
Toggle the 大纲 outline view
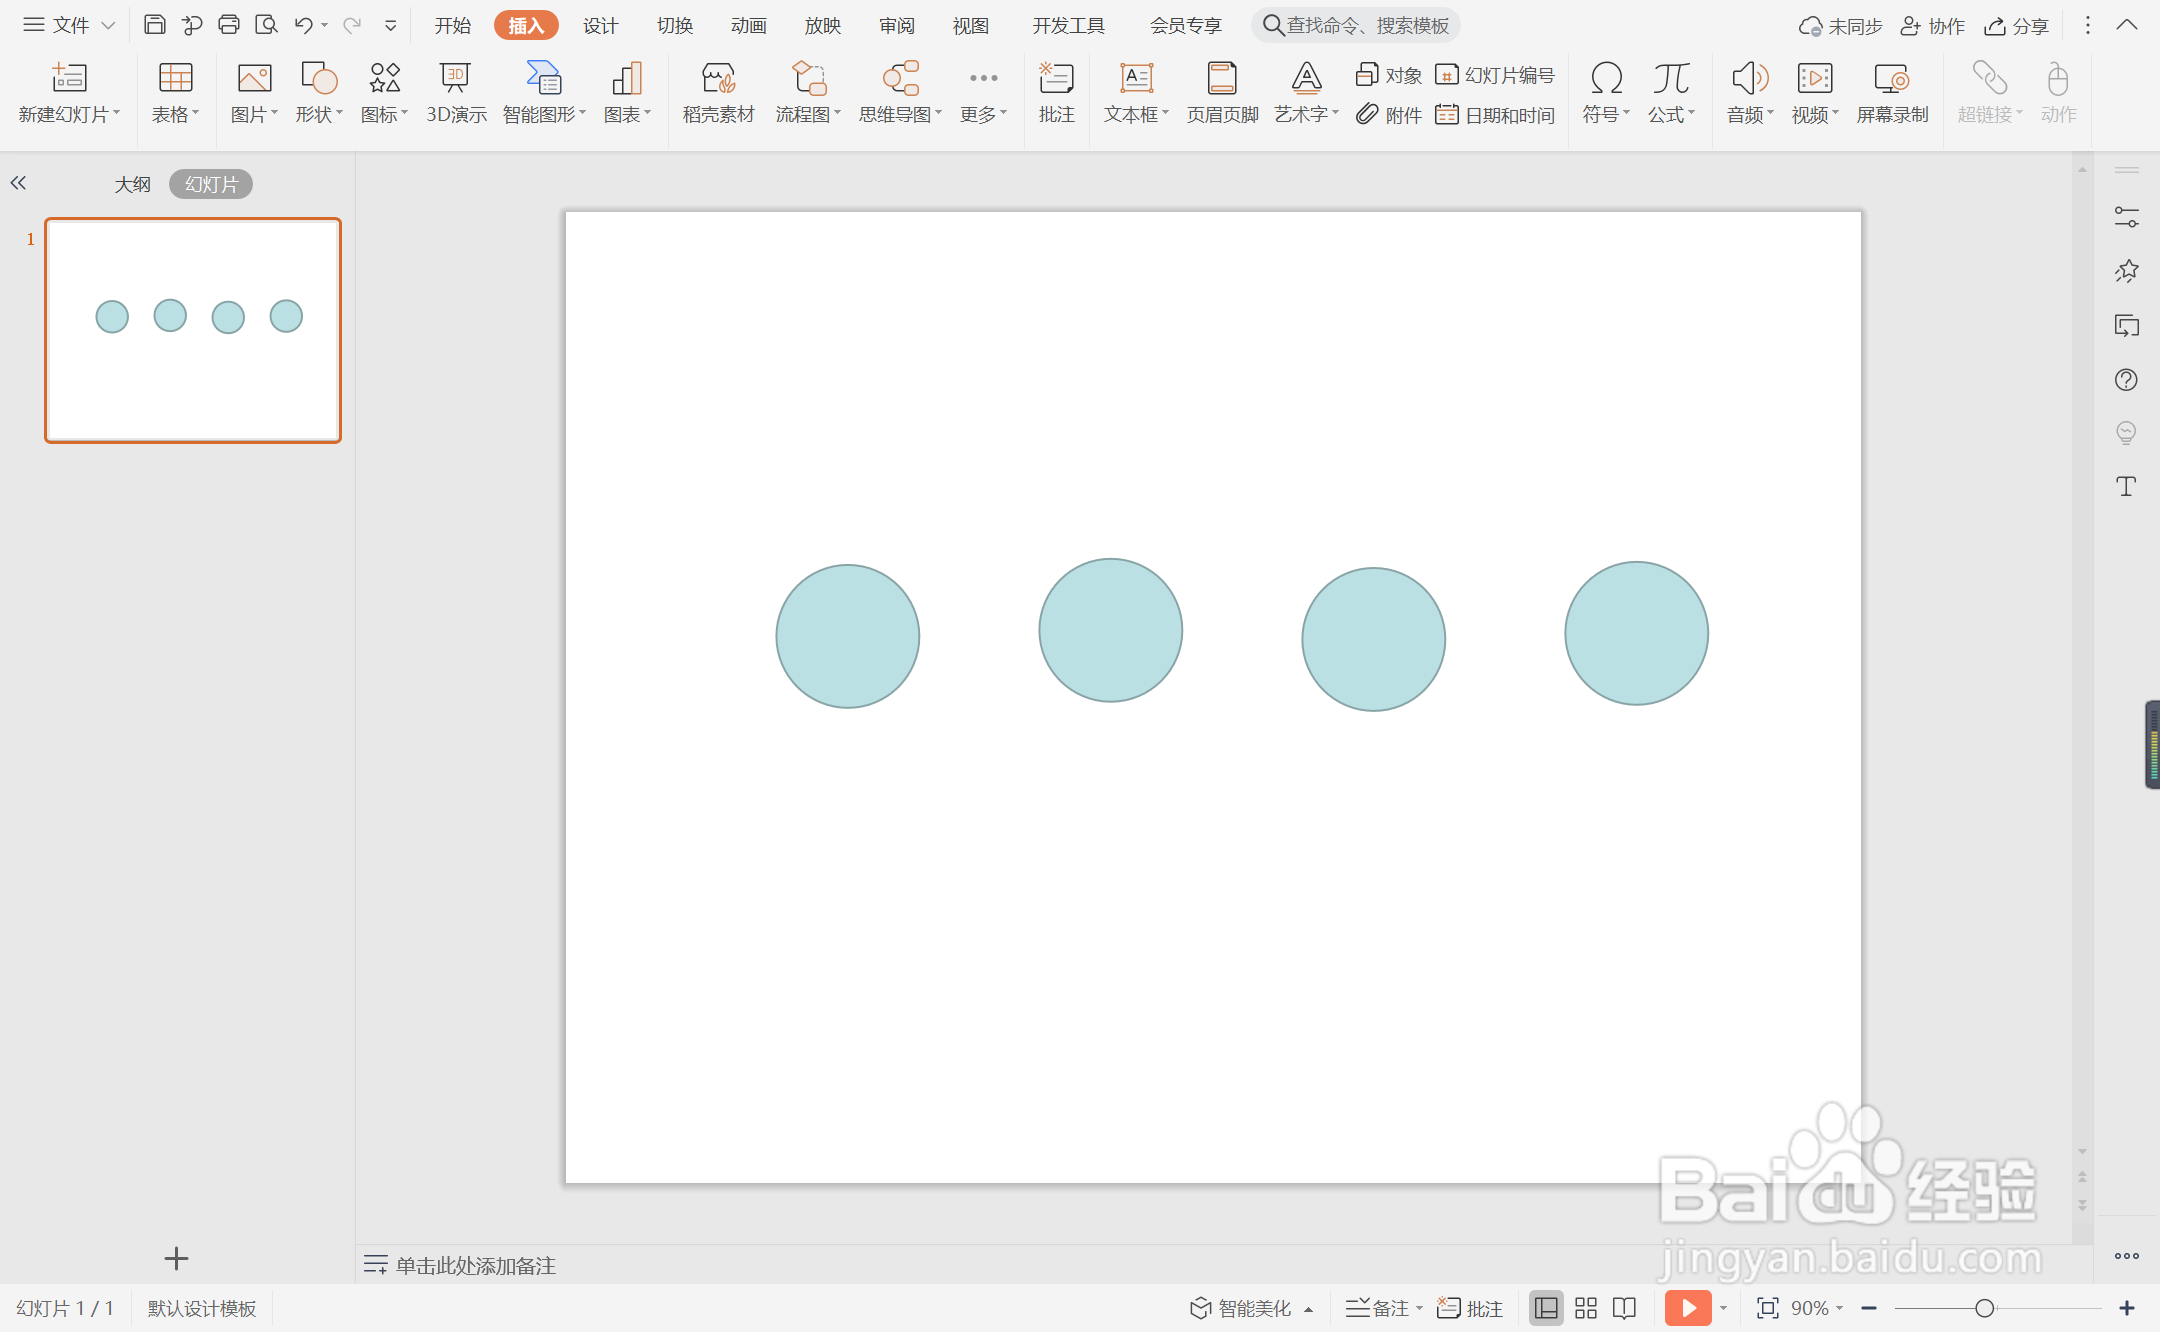point(132,184)
